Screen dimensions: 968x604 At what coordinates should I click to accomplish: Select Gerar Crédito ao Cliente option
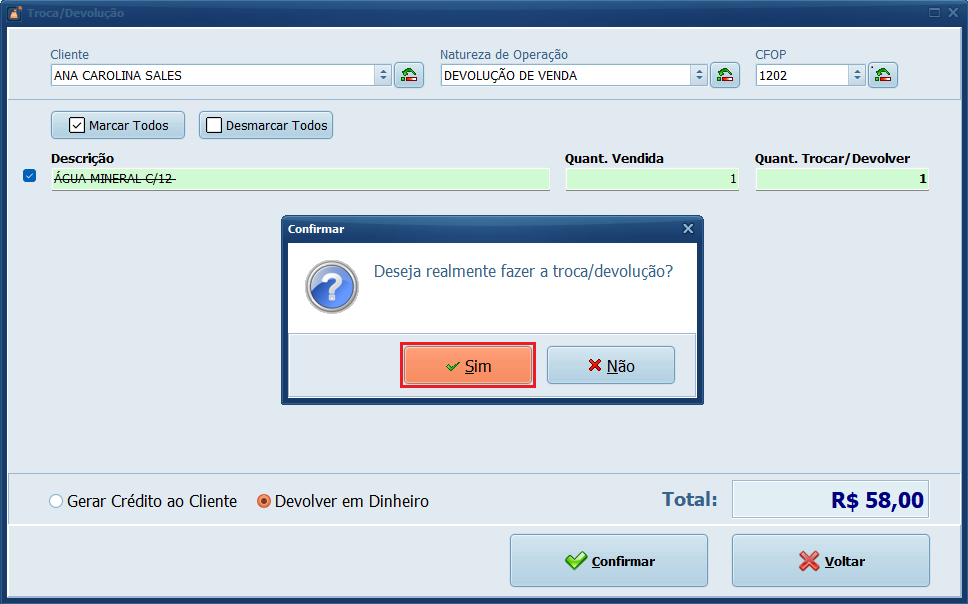tap(56, 501)
